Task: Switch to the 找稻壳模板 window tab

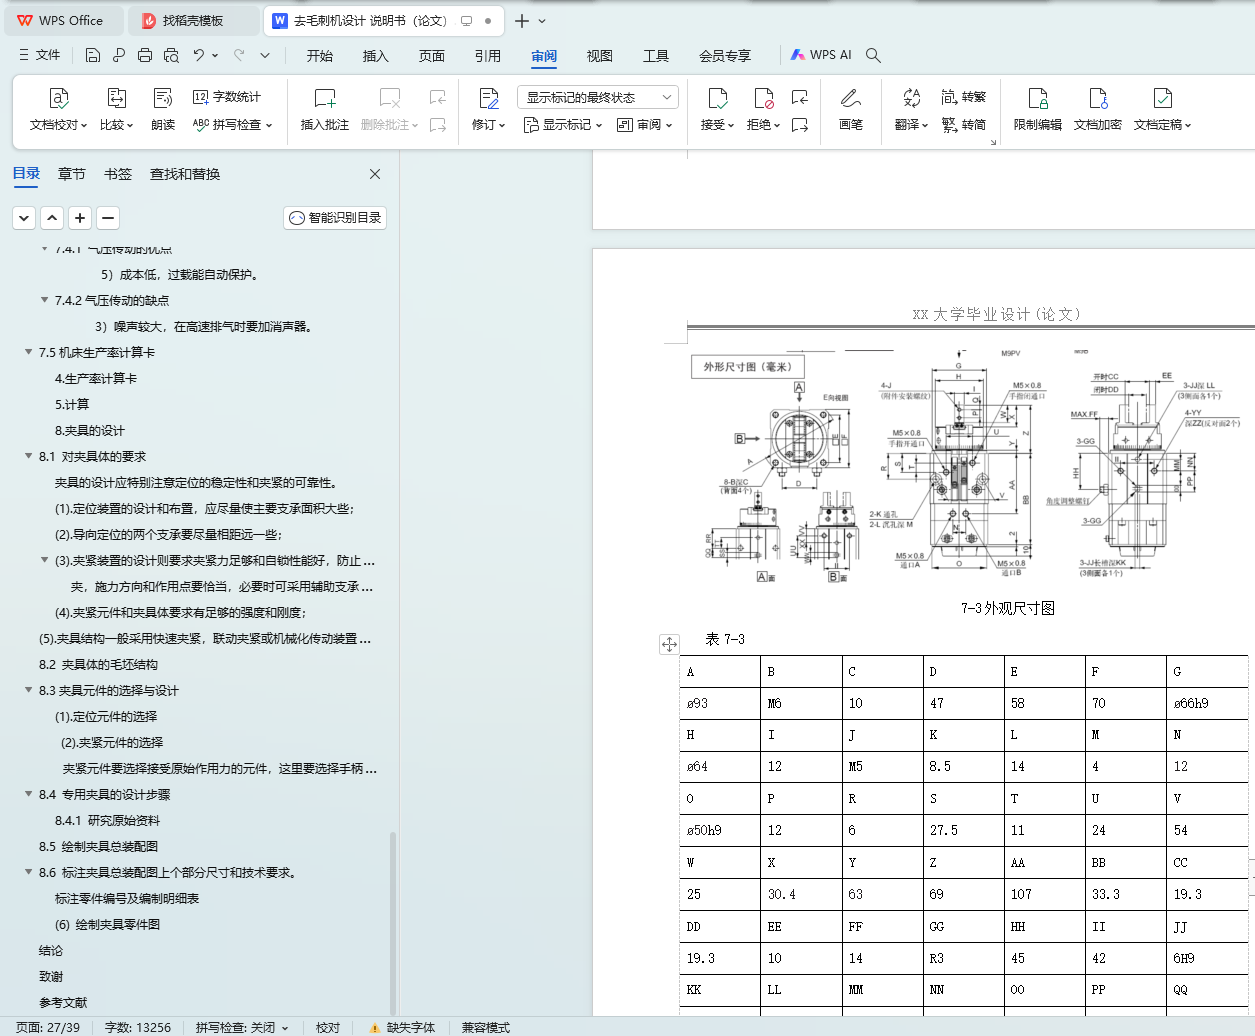Action: coord(193,21)
